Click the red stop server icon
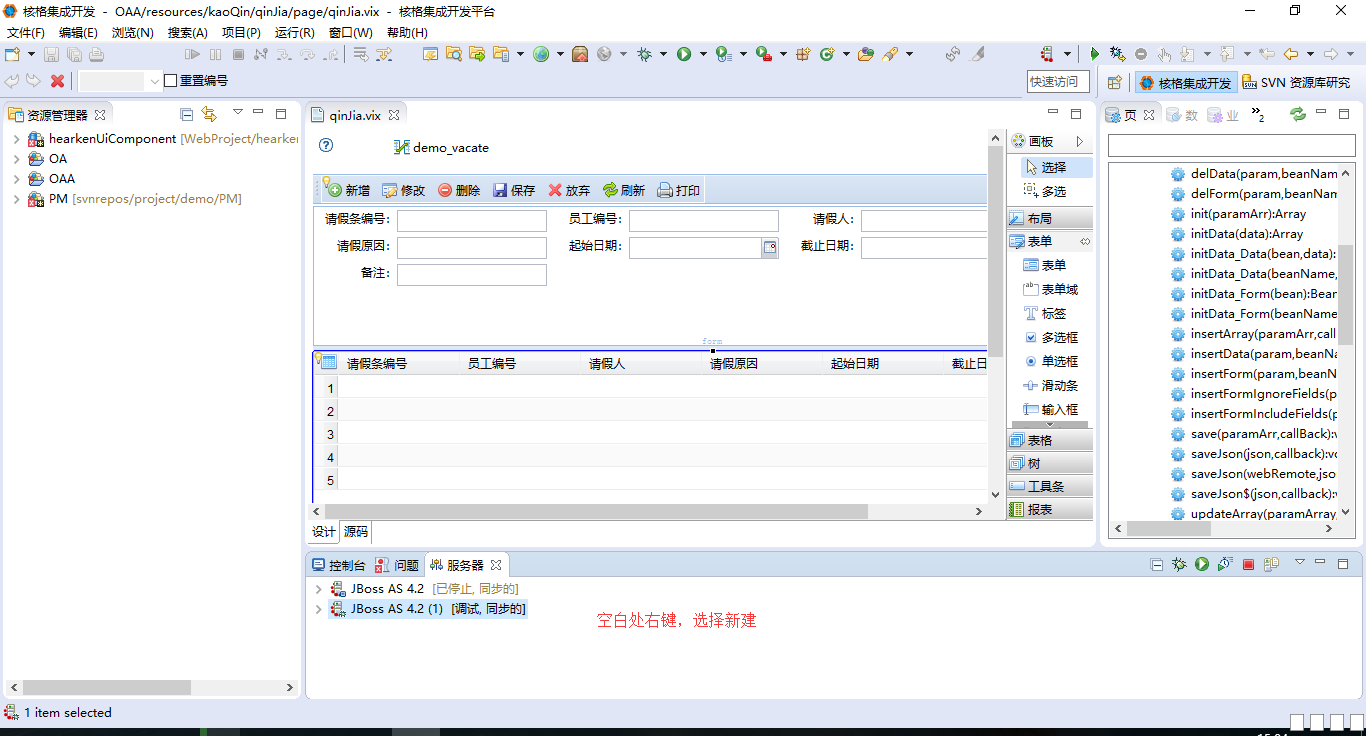The width and height of the screenshot is (1366, 736). pyautogui.click(x=1248, y=565)
